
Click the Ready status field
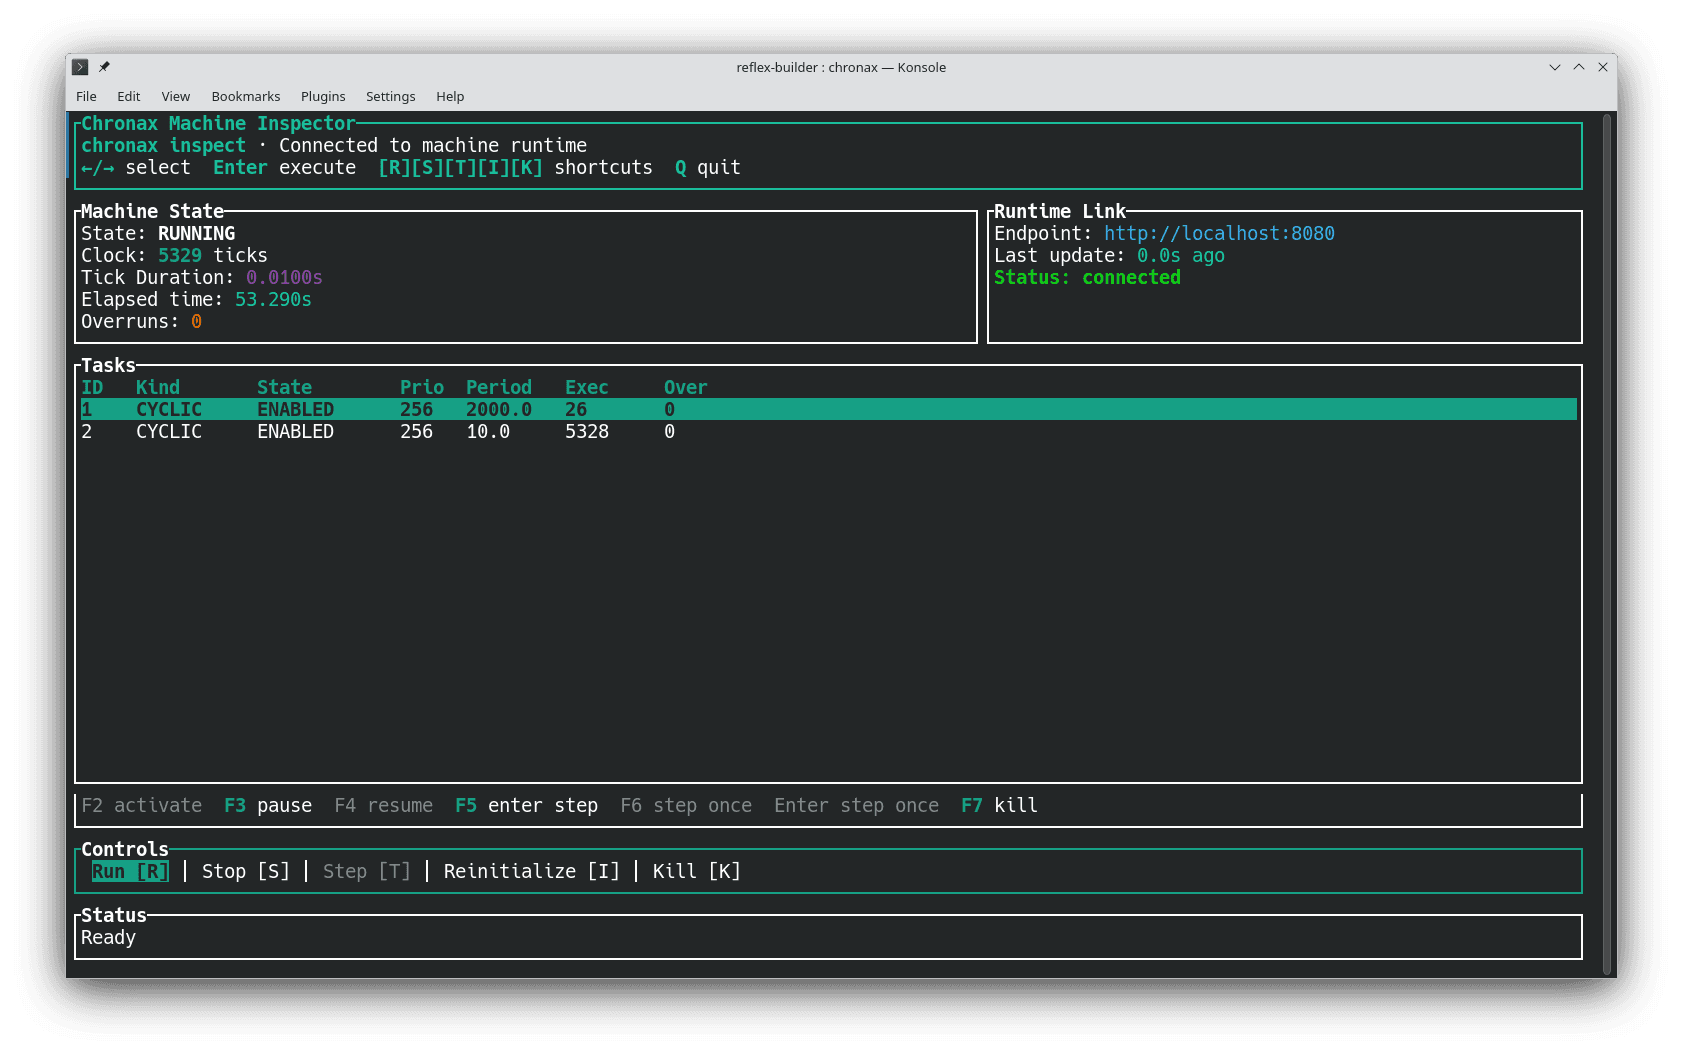[x=108, y=937]
